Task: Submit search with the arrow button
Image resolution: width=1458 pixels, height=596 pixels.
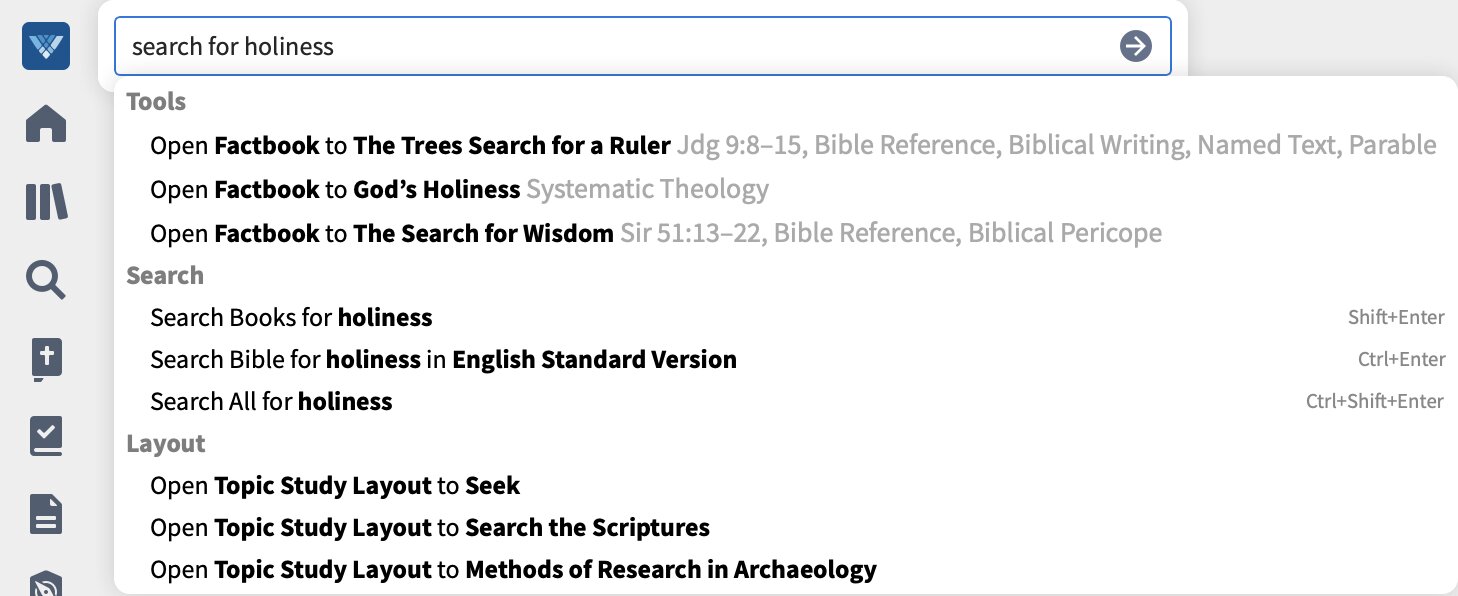Action: (x=1135, y=46)
